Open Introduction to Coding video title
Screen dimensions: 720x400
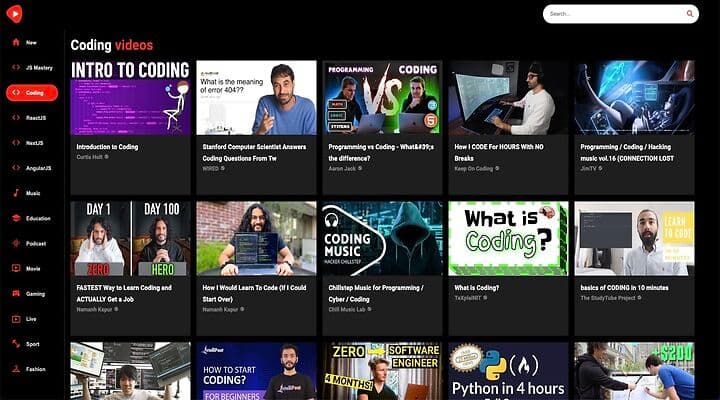pos(107,147)
